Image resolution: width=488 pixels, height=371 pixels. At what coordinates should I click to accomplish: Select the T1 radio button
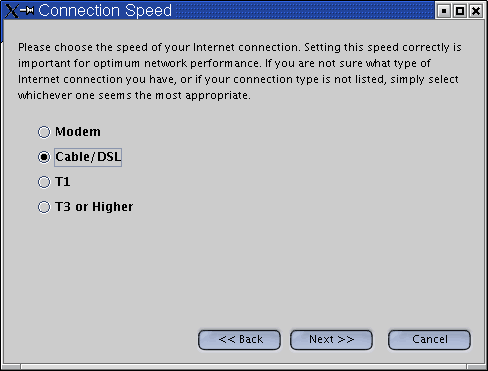[x=44, y=182]
